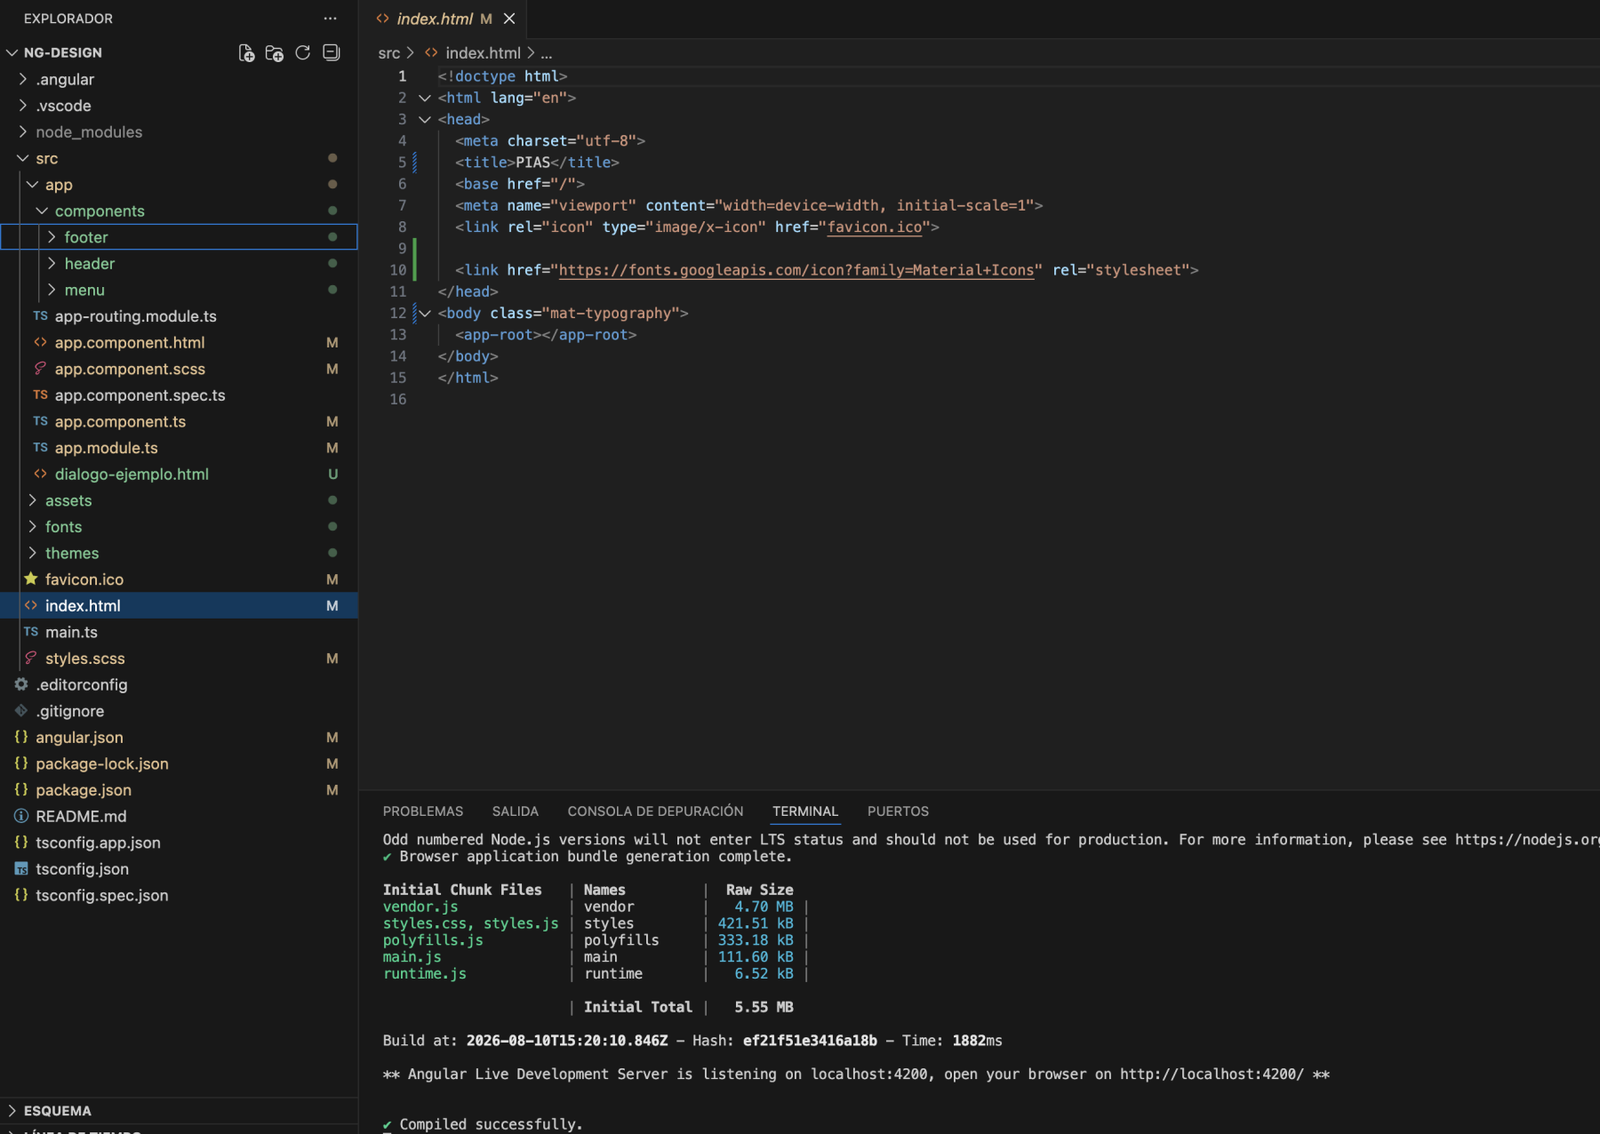Expand the footer folder

(52, 237)
